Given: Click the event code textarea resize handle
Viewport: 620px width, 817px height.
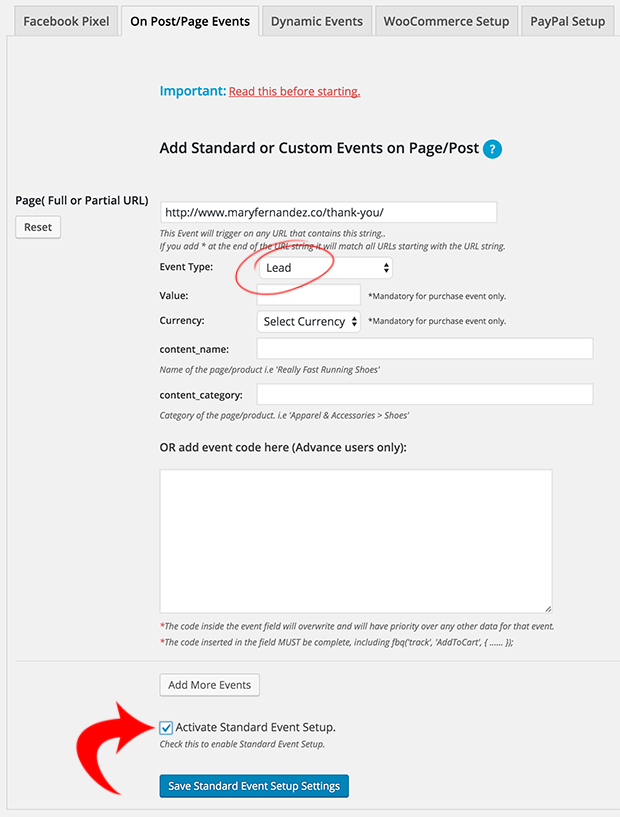Looking at the screenshot, I should coord(548,609).
